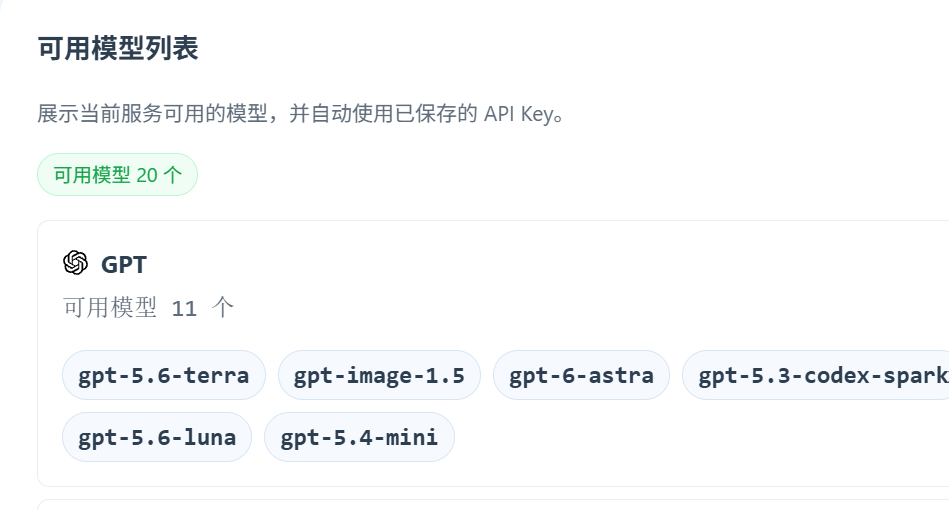The width and height of the screenshot is (949, 510).
Task: Click the 可用模型列表 page title
Action: [118, 48]
